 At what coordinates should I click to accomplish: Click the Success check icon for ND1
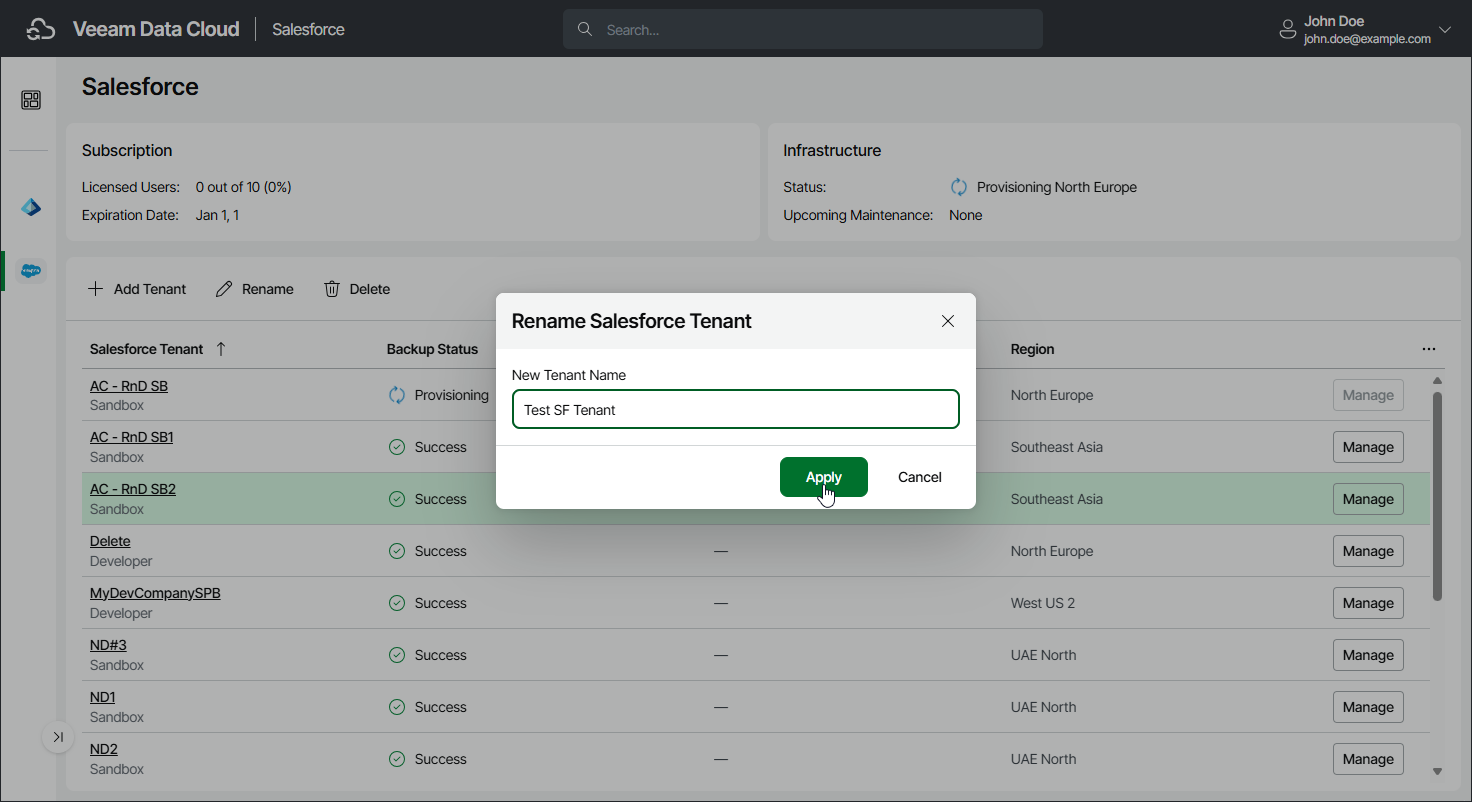point(397,707)
